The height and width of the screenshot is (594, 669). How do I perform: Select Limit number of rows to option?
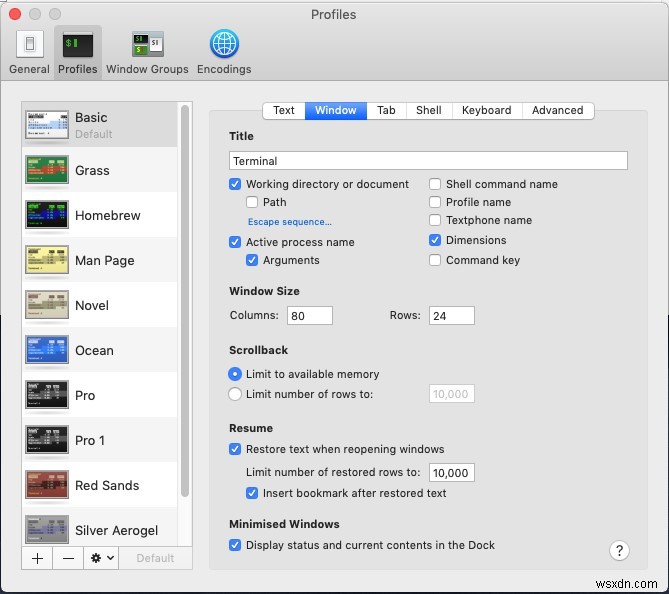235,394
